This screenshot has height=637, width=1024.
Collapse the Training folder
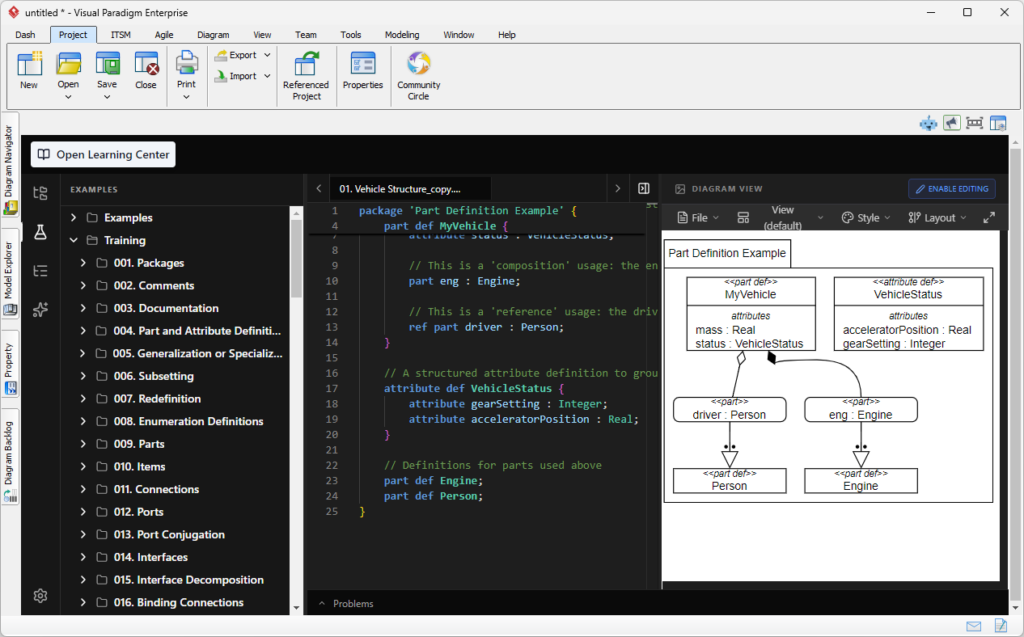click(x=73, y=240)
